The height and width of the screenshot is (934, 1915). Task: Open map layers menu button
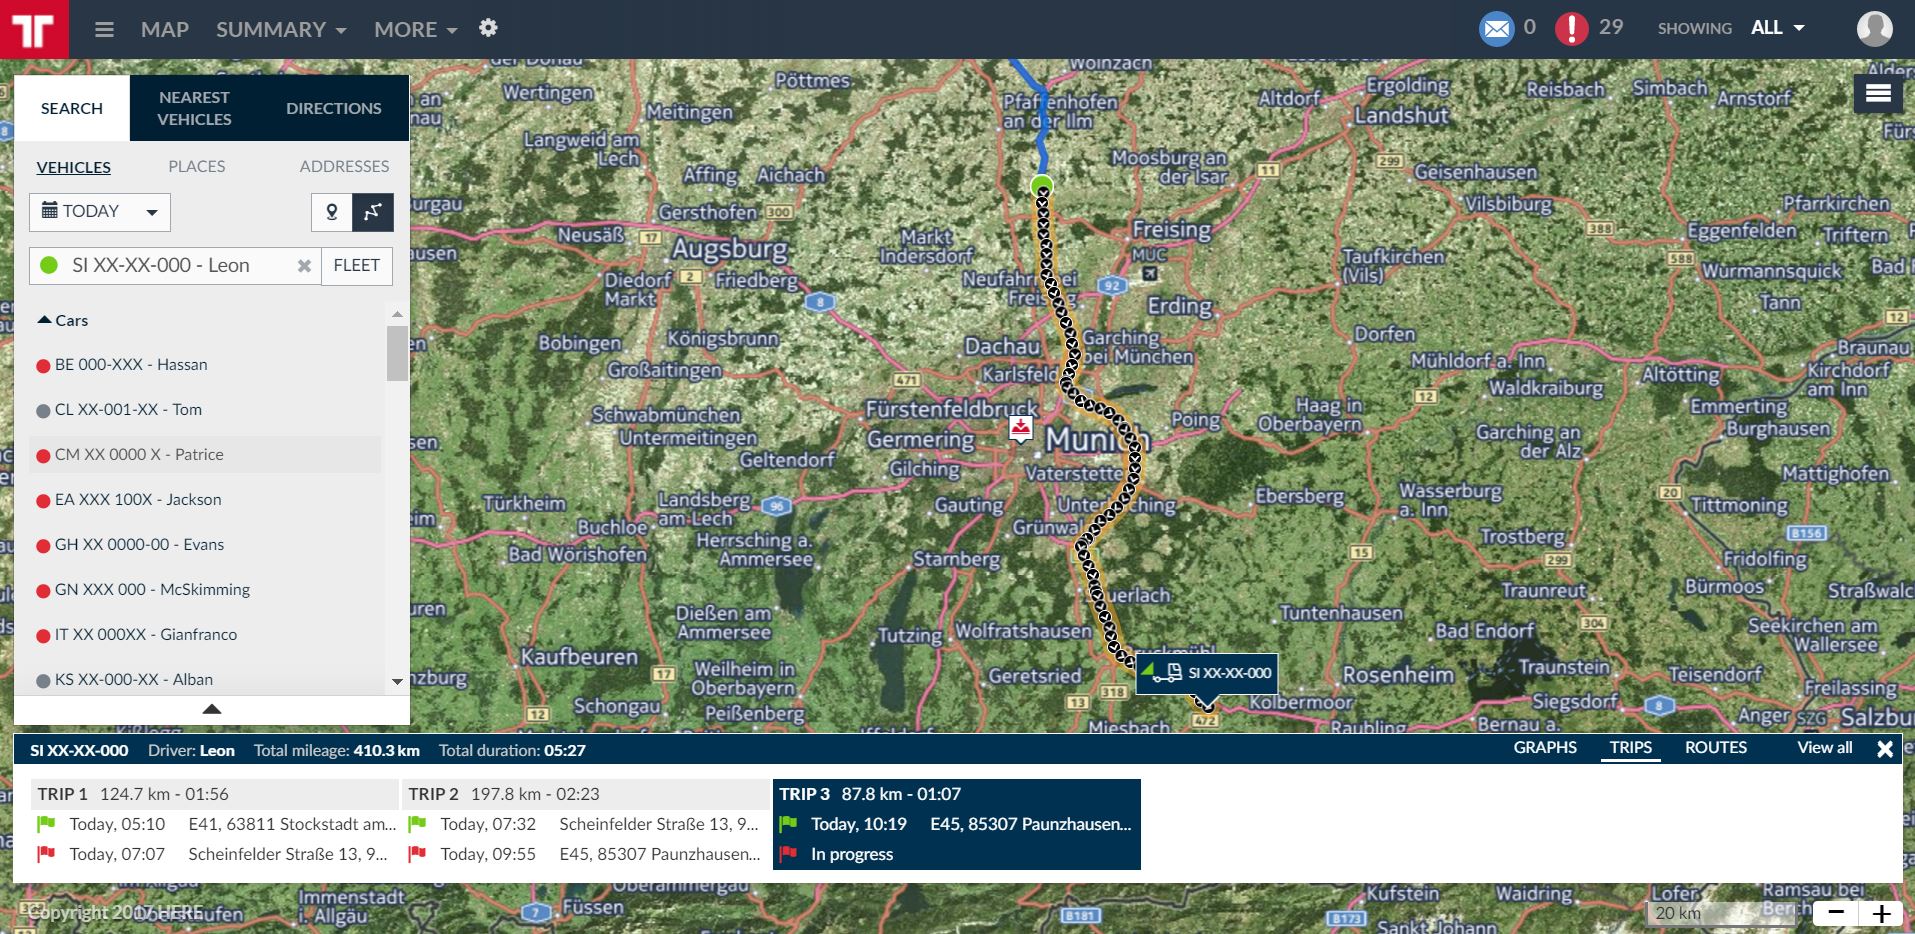[1877, 94]
